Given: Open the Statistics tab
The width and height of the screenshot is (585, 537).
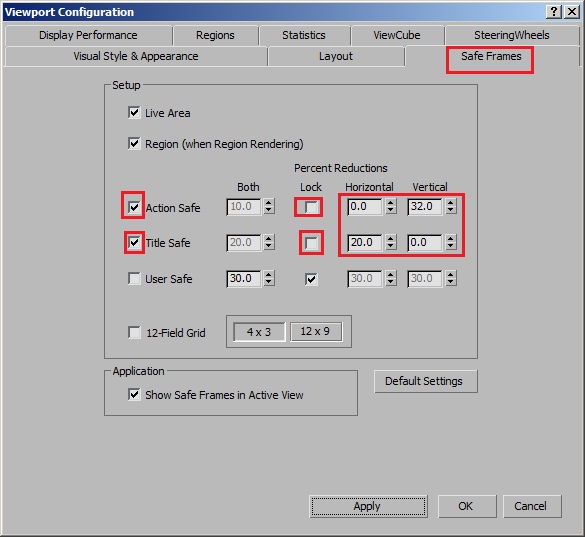Looking at the screenshot, I should click(304, 35).
